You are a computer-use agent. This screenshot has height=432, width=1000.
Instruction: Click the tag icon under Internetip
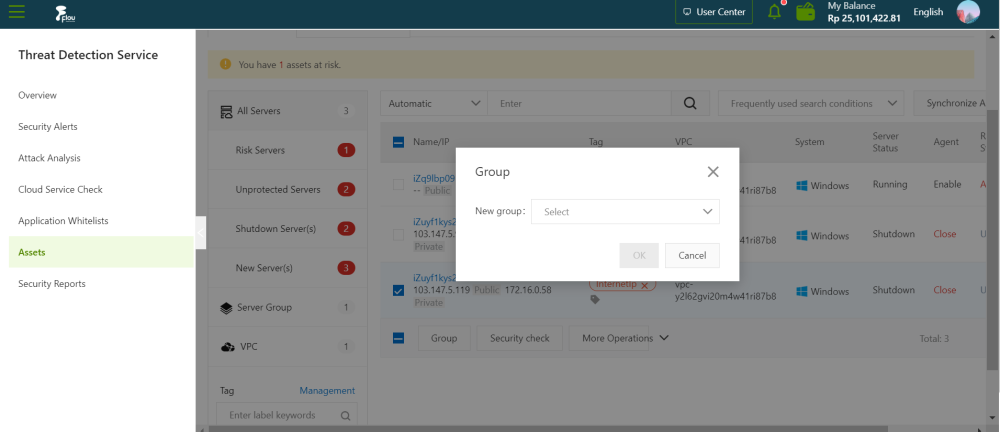595,299
